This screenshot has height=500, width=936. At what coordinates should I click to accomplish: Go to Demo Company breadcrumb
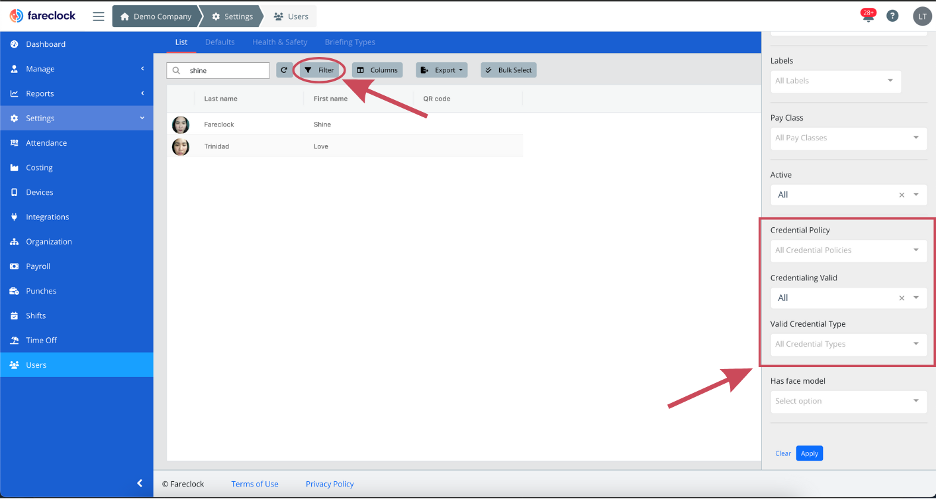[x=155, y=17]
